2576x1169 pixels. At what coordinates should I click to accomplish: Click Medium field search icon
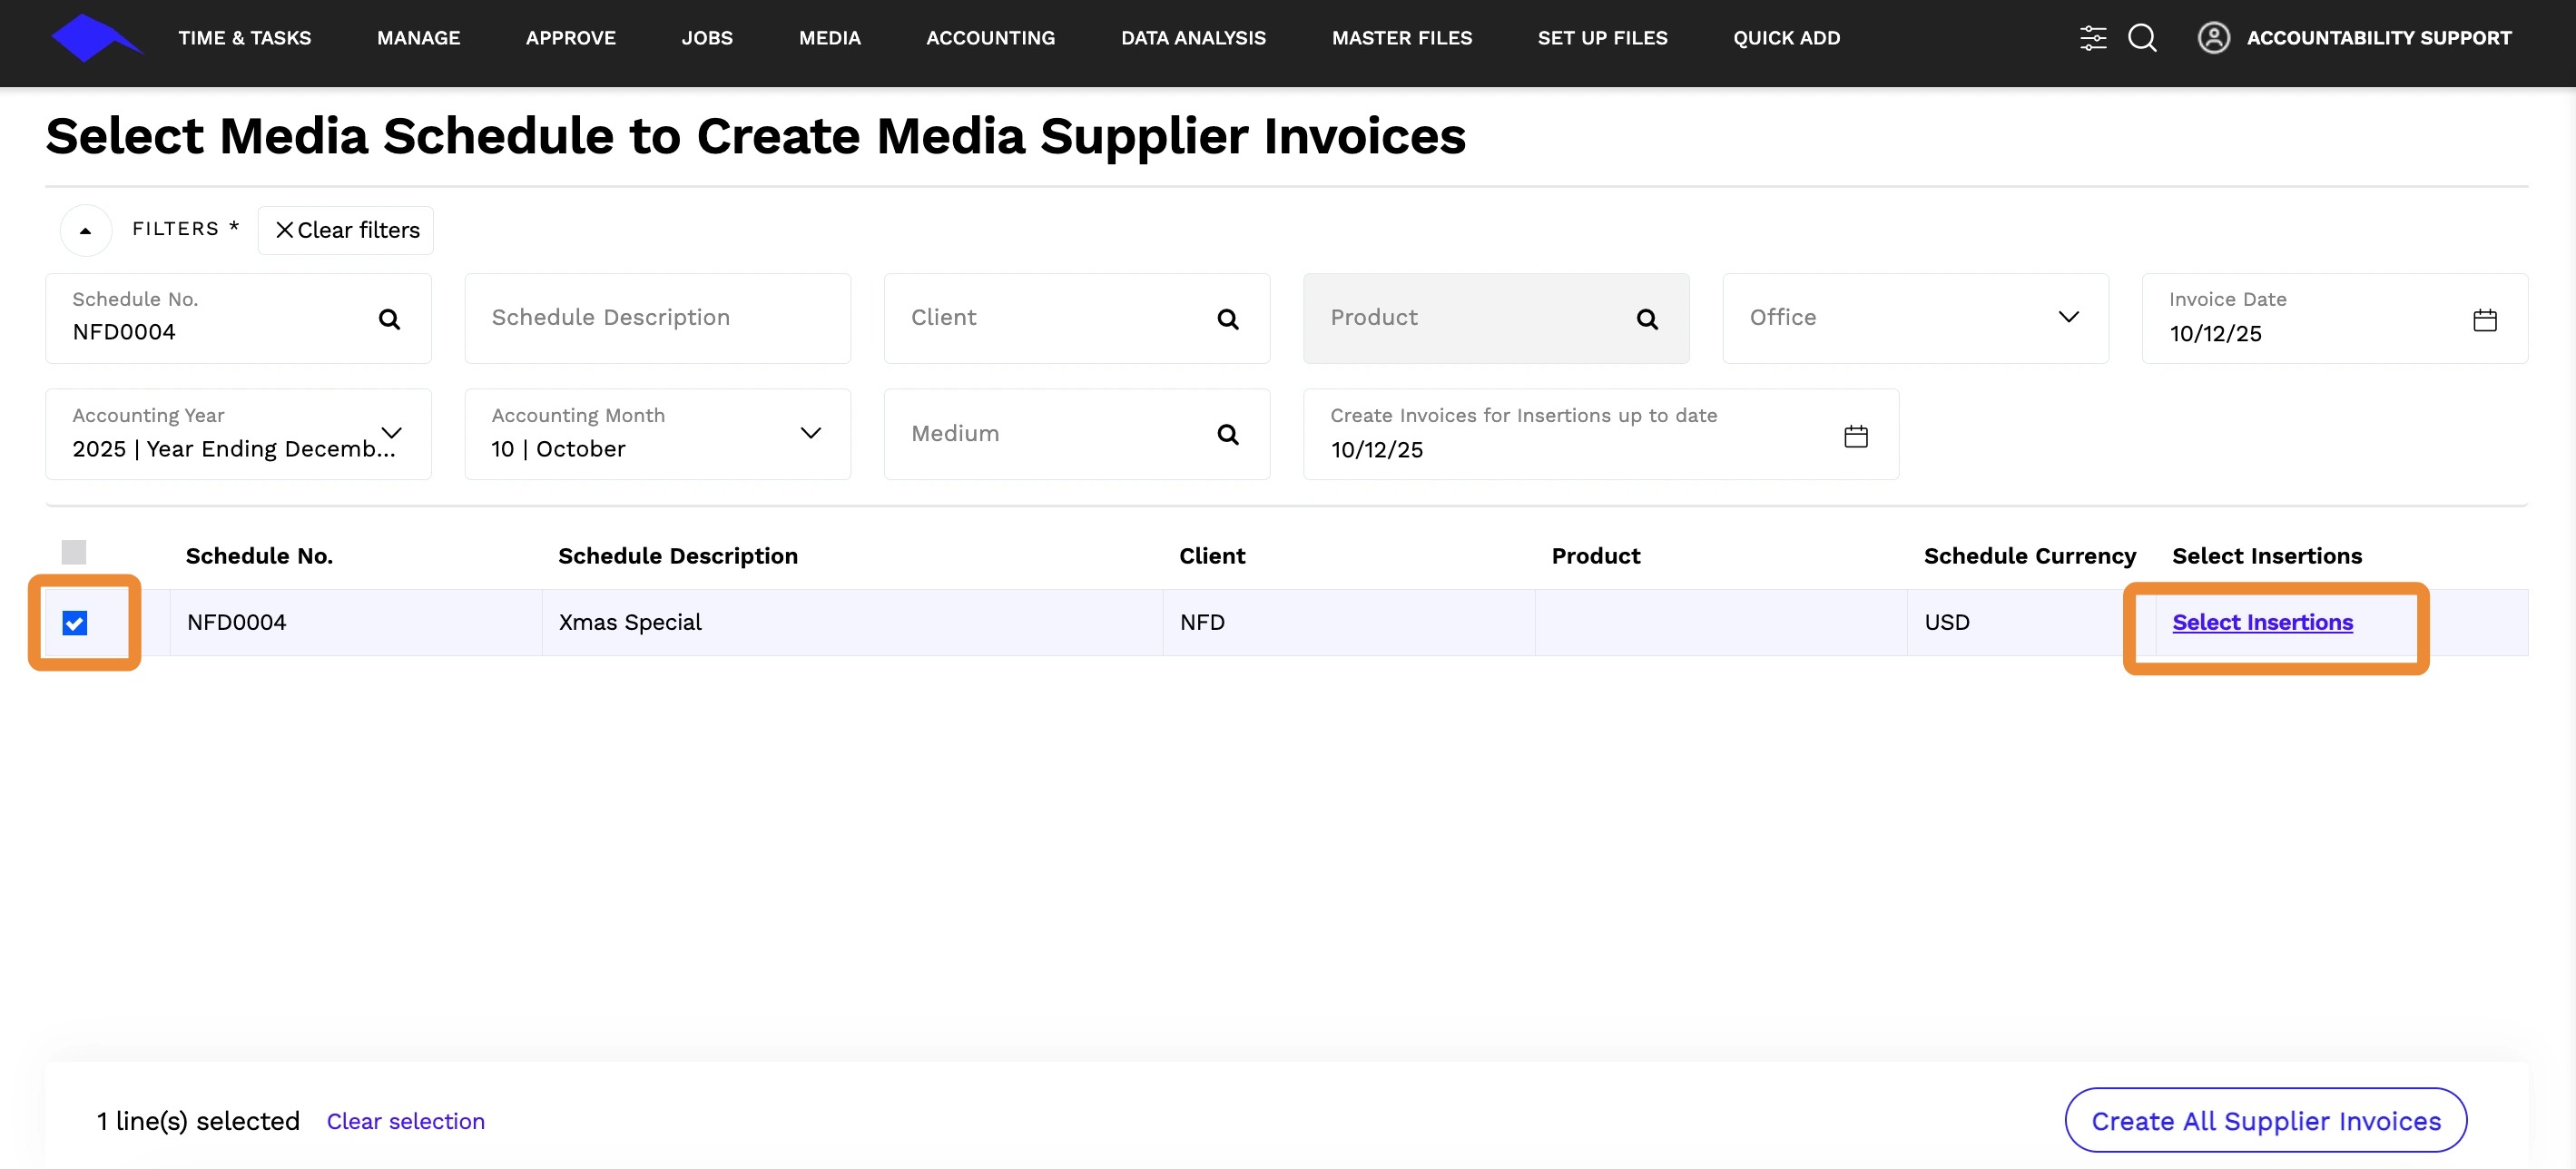(x=1227, y=434)
